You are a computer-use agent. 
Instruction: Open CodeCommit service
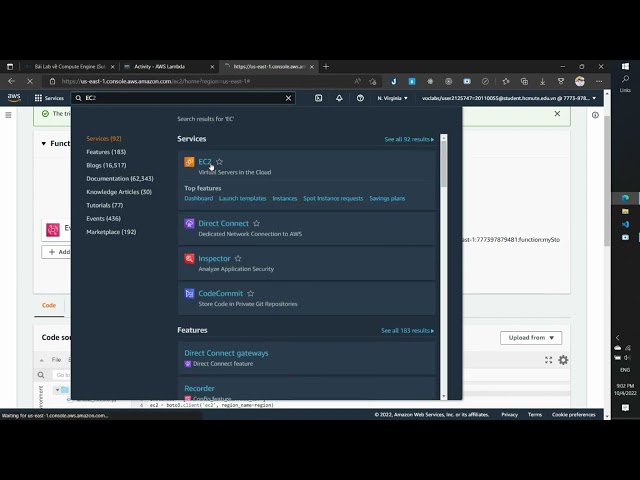[220, 293]
